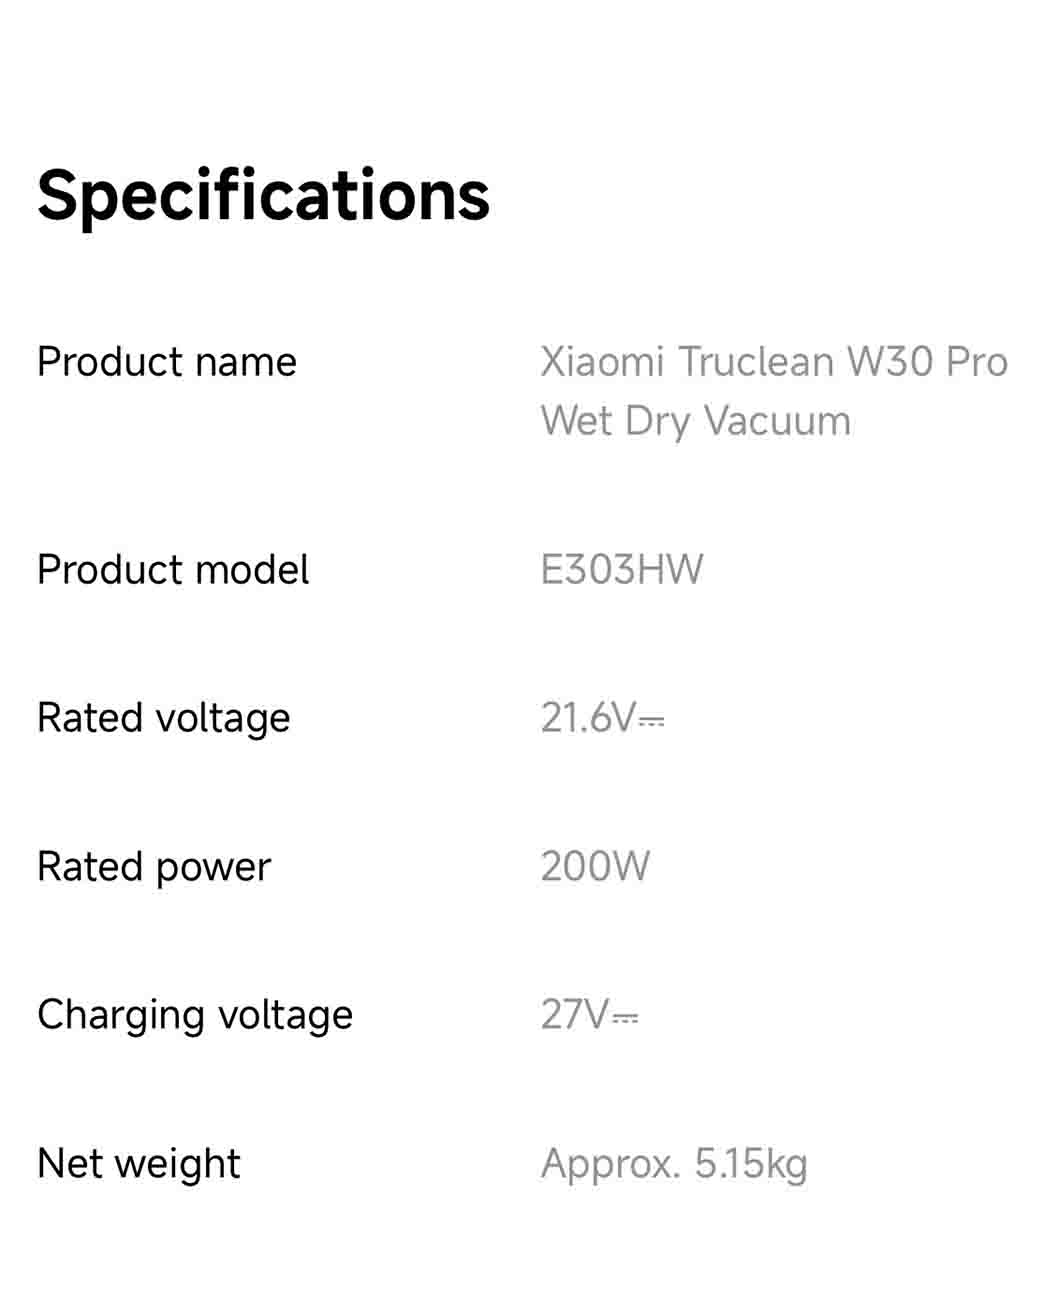Click the W30 Pro text
The image size is (1043, 1300).
[x=927, y=362]
